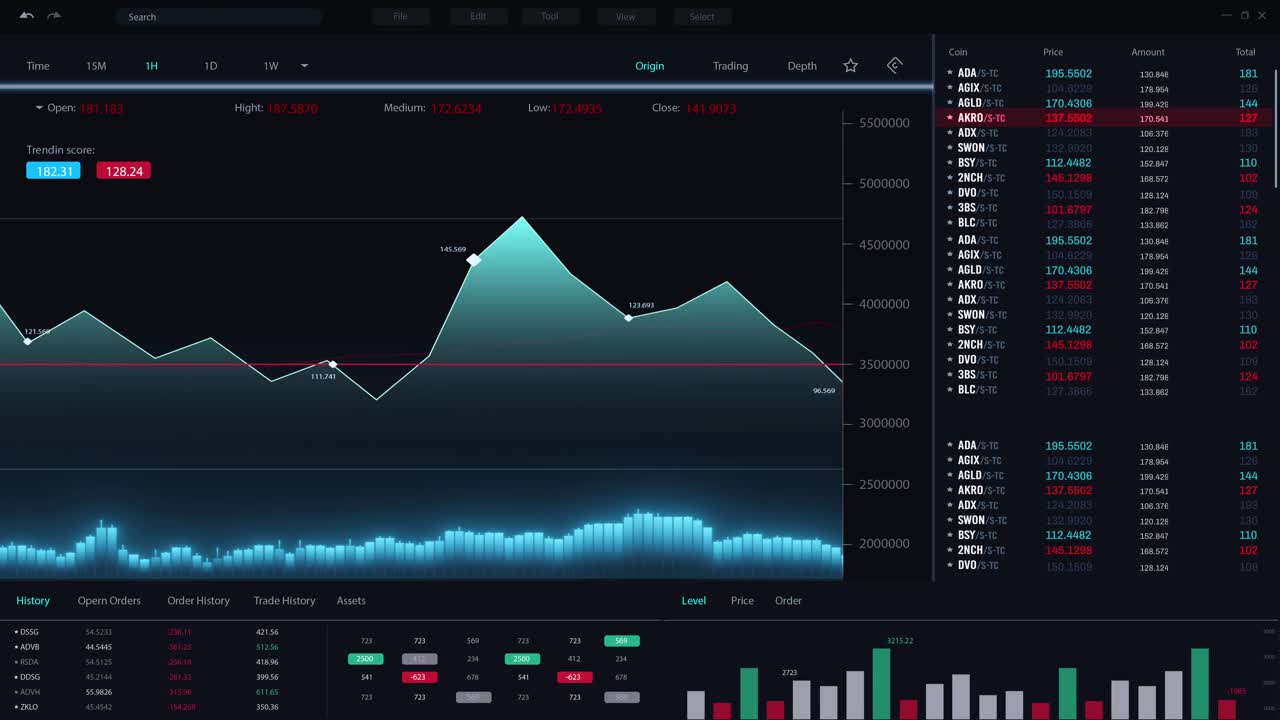This screenshot has width=1280, height=720.
Task: Click the blue 182.31 trend score badge
Action: [x=53, y=171]
